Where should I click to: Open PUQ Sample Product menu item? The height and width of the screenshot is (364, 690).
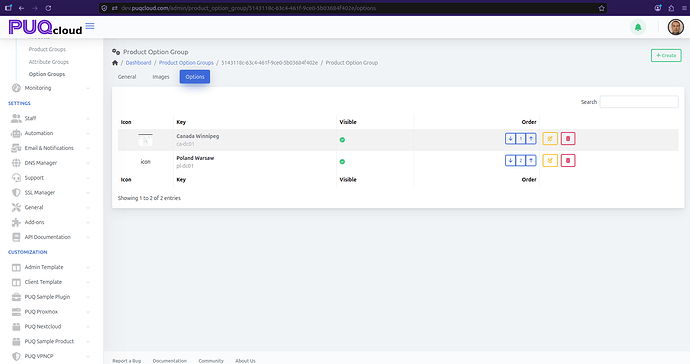(x=49, y=342)
